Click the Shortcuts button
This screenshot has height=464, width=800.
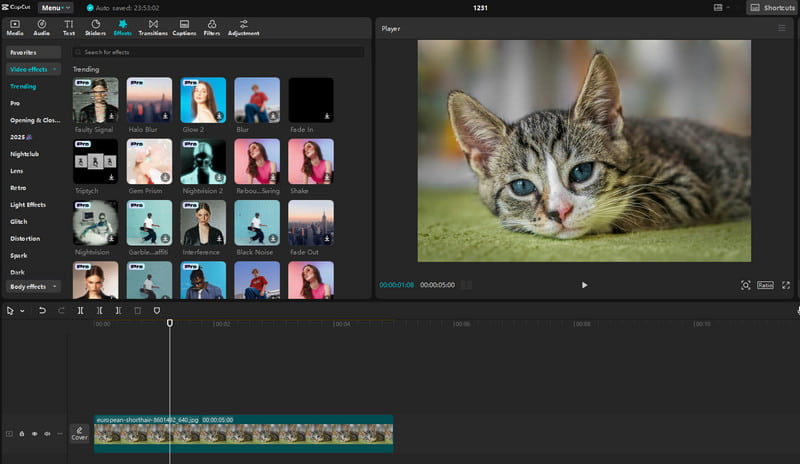(x=772, y=8)
